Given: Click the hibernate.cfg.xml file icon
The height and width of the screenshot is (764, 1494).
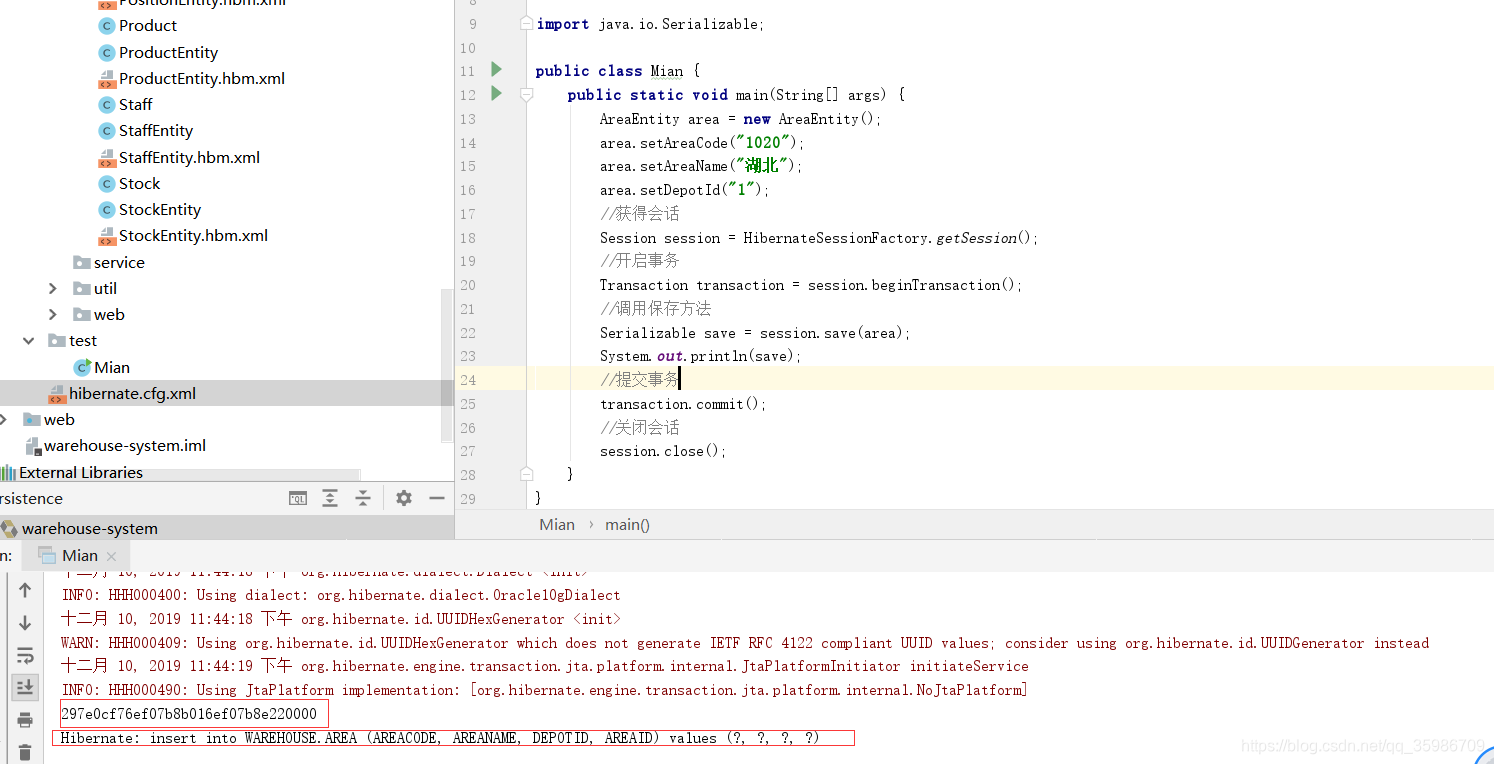Looking at the screenshot, I should (57, 394).
